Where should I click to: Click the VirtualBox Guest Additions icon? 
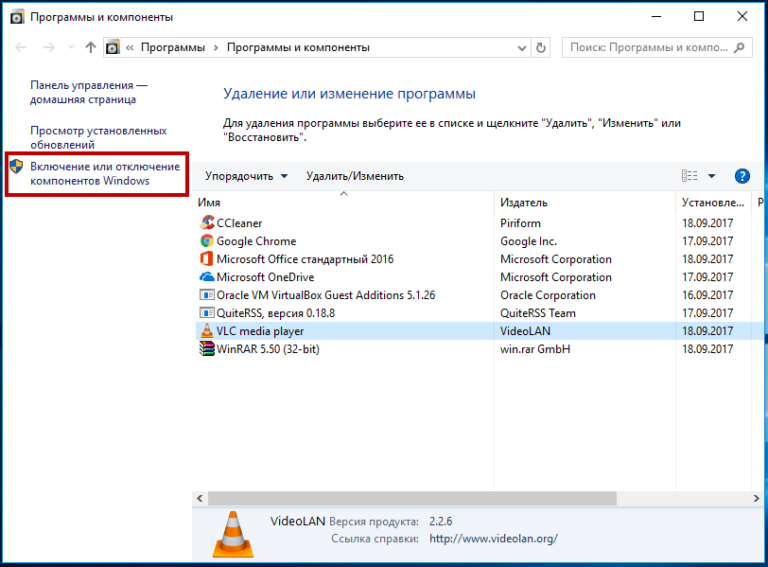207,295
